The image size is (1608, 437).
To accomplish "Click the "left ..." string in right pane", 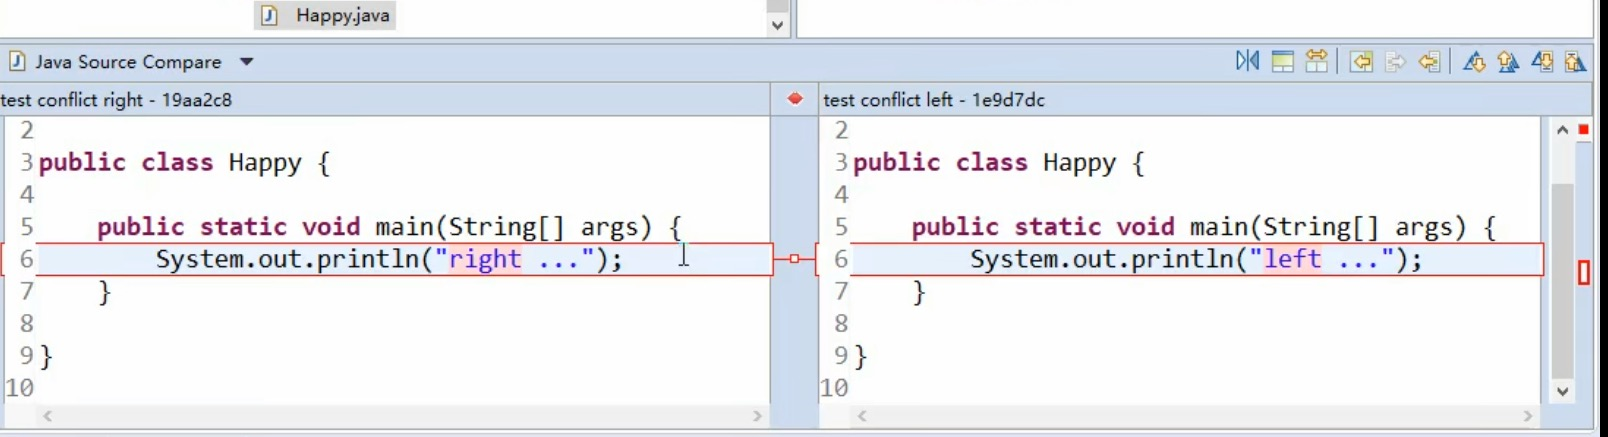I will (x=1322, y=259).
